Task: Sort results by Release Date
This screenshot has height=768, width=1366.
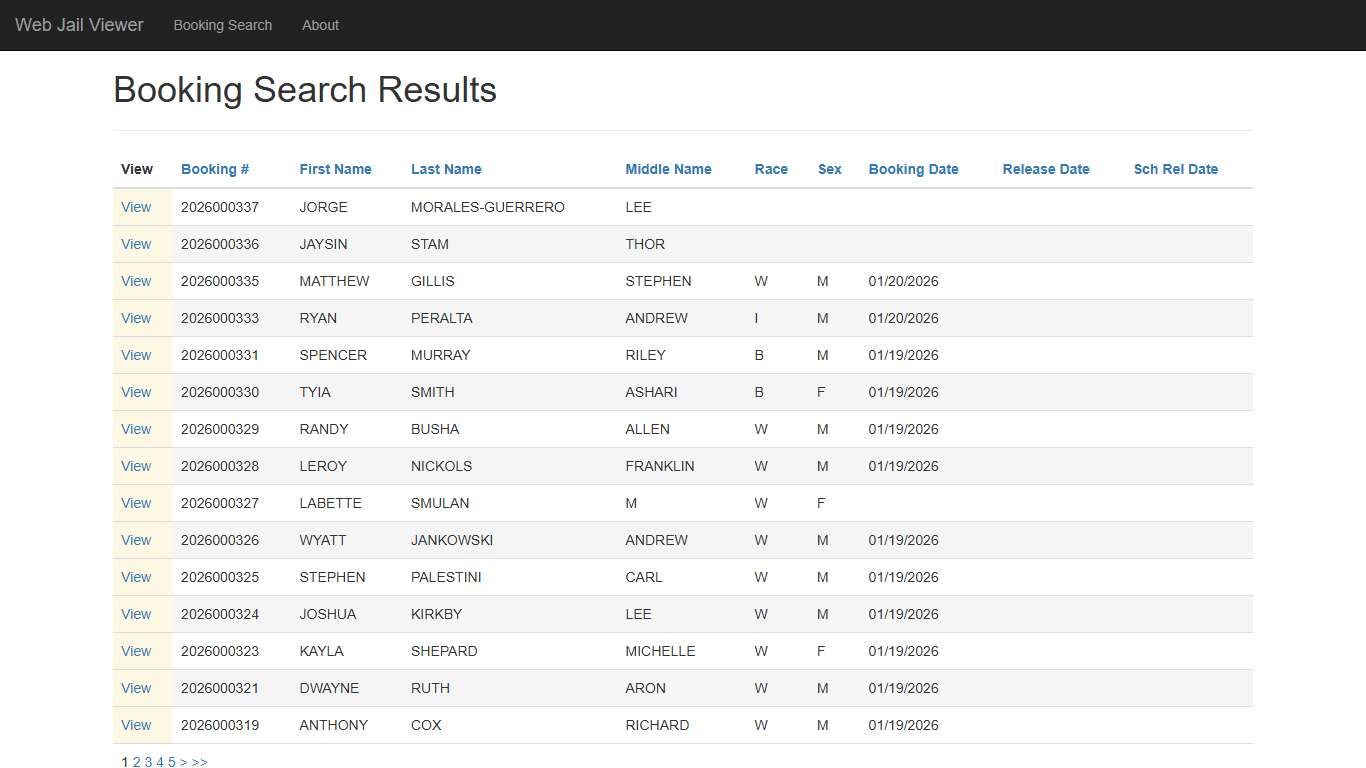Action: point(1045,169)
